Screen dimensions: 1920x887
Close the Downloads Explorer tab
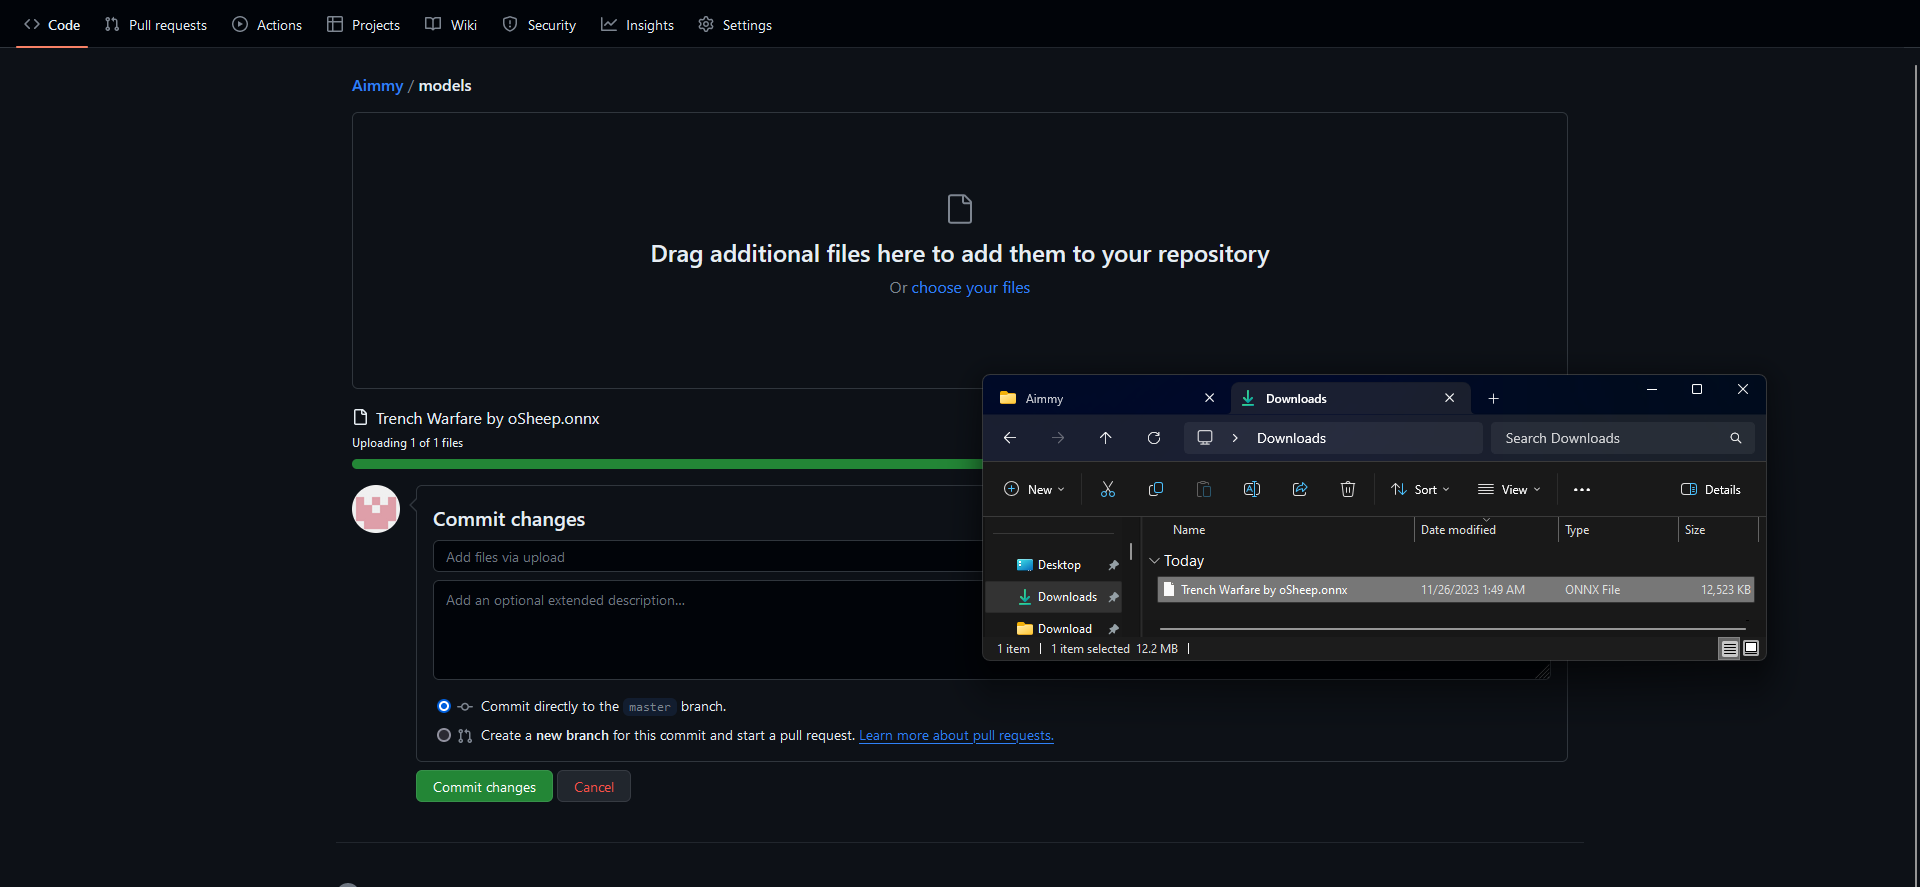[x=1449, y=398]
